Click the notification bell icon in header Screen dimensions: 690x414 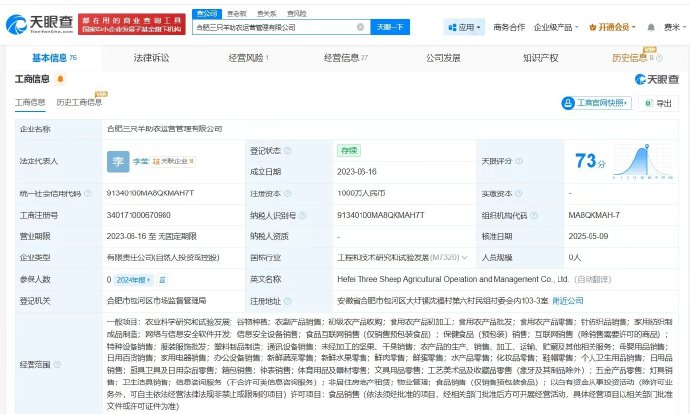[x=651, y=27]
